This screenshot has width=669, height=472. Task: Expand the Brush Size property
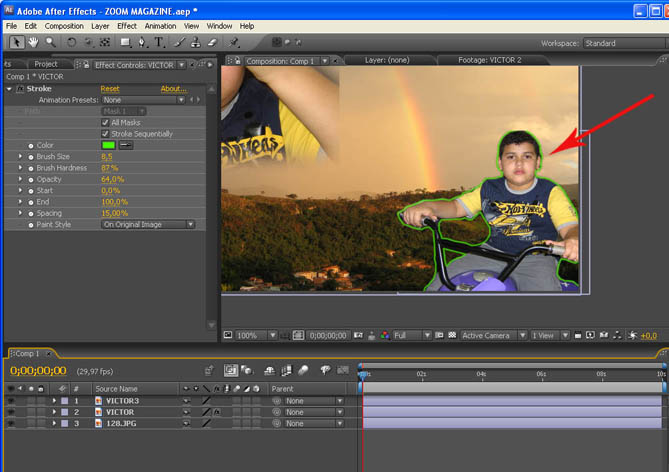(20, 157)
